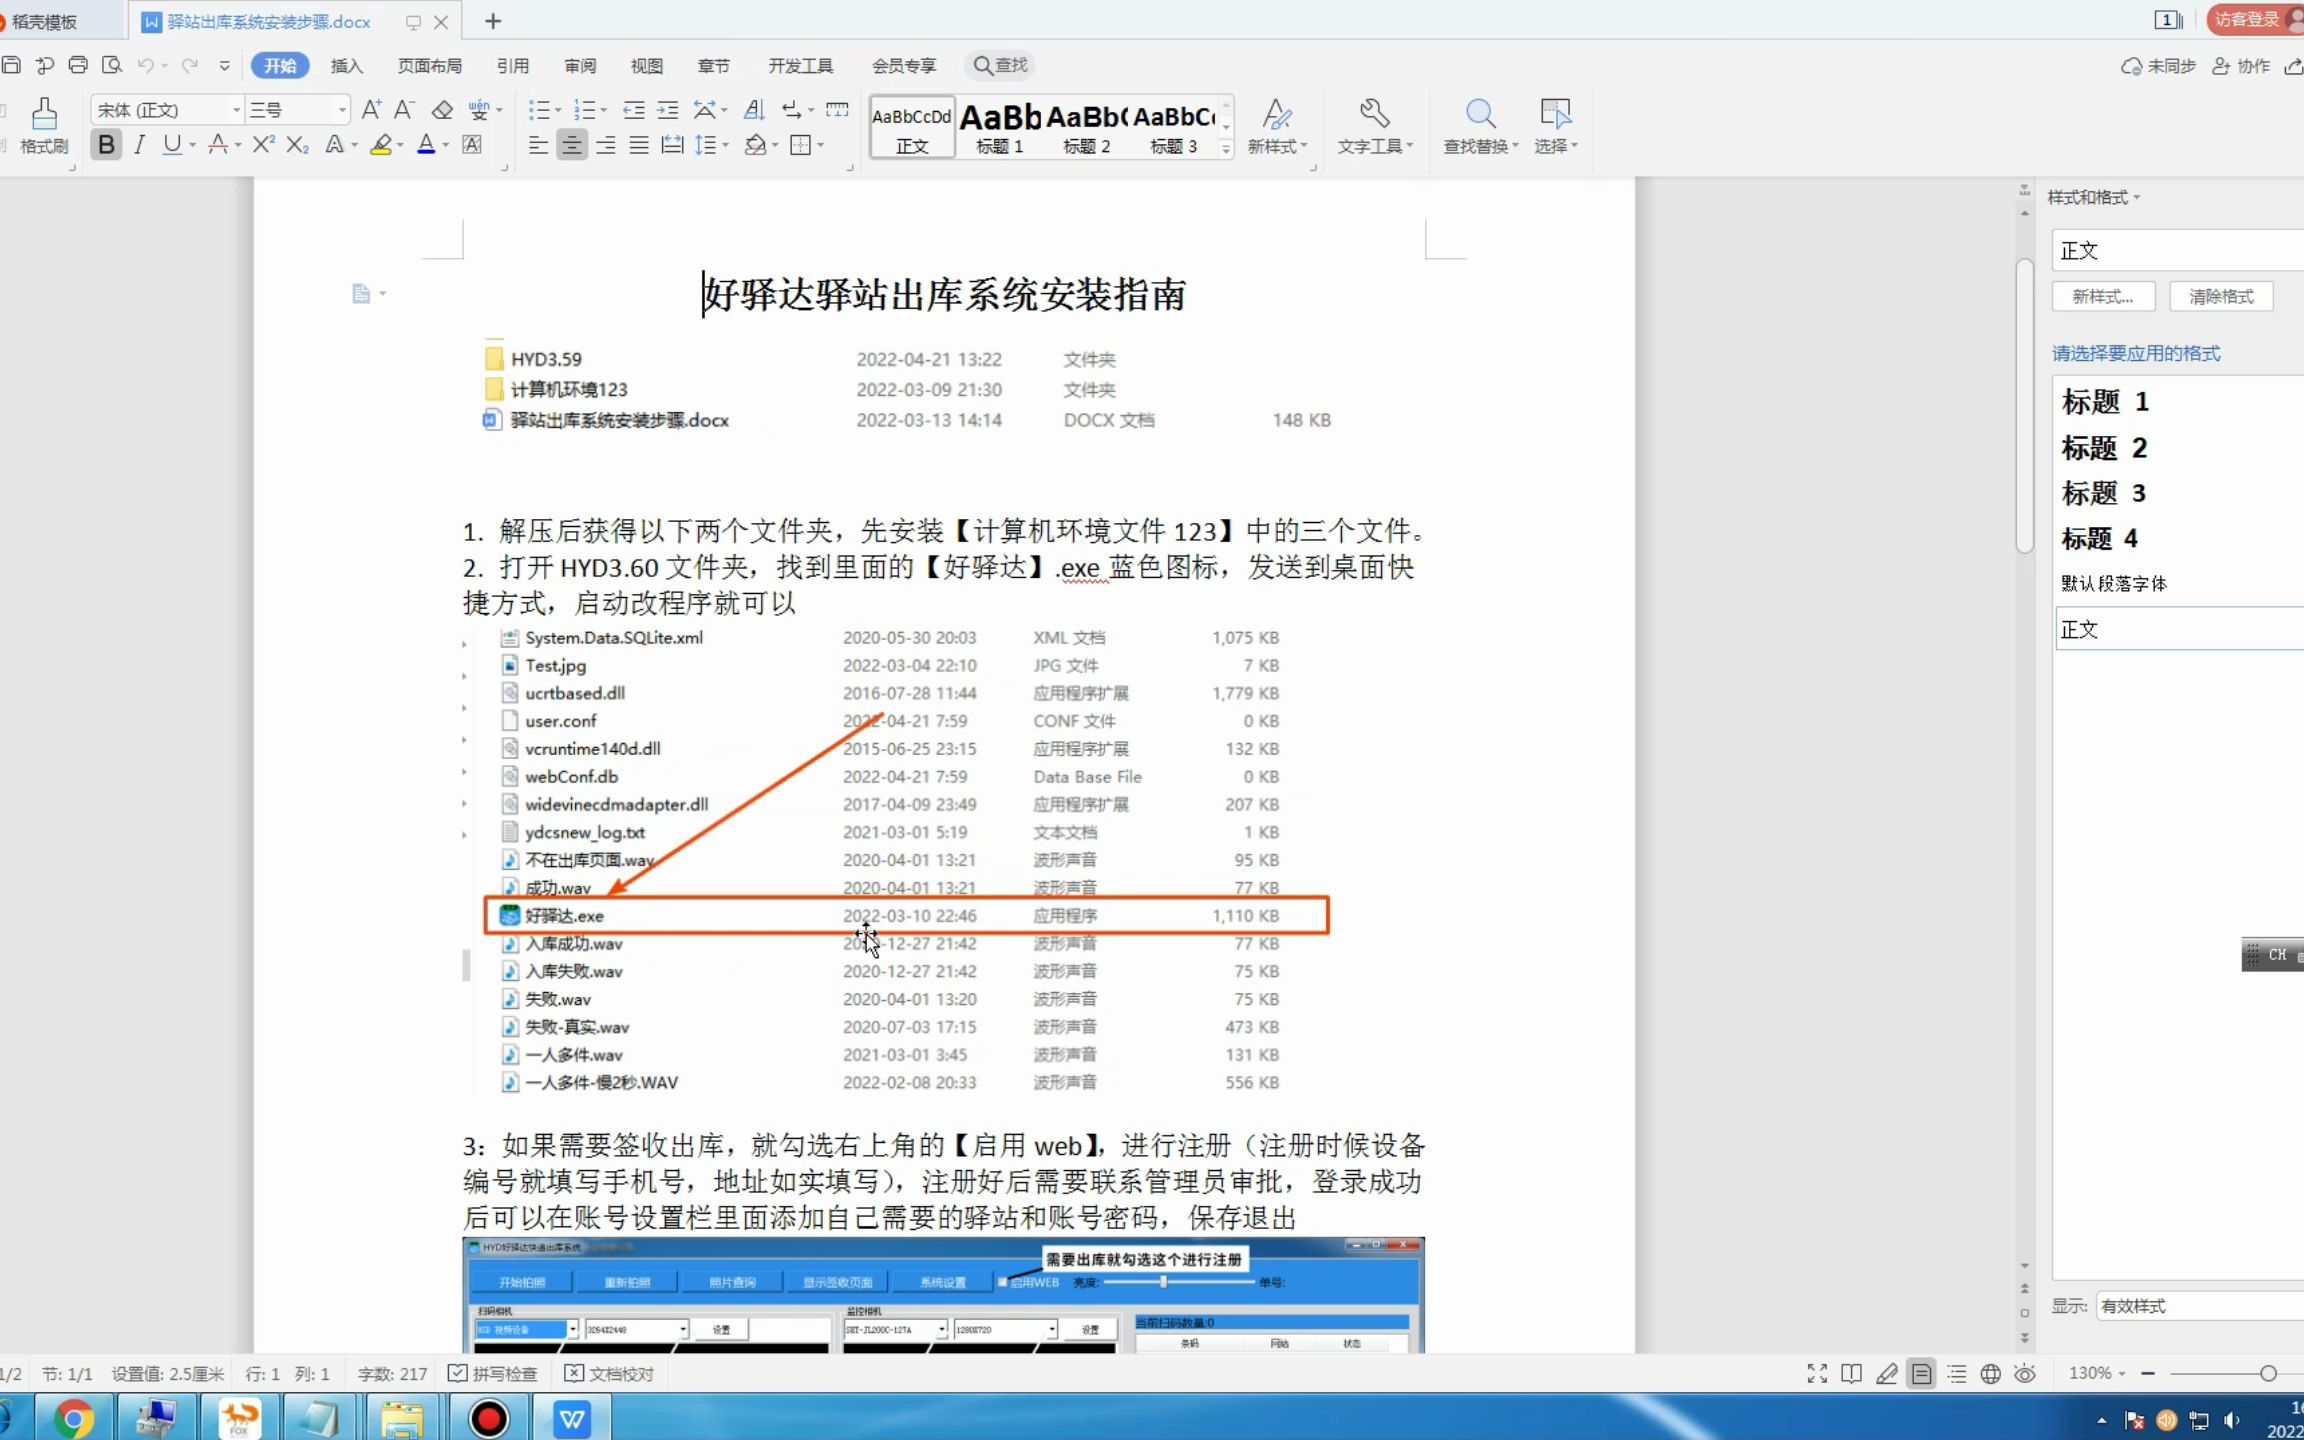Open the font size dropdown 三号
This screenshot has width=2304, height=1440.
coord(342,110)
